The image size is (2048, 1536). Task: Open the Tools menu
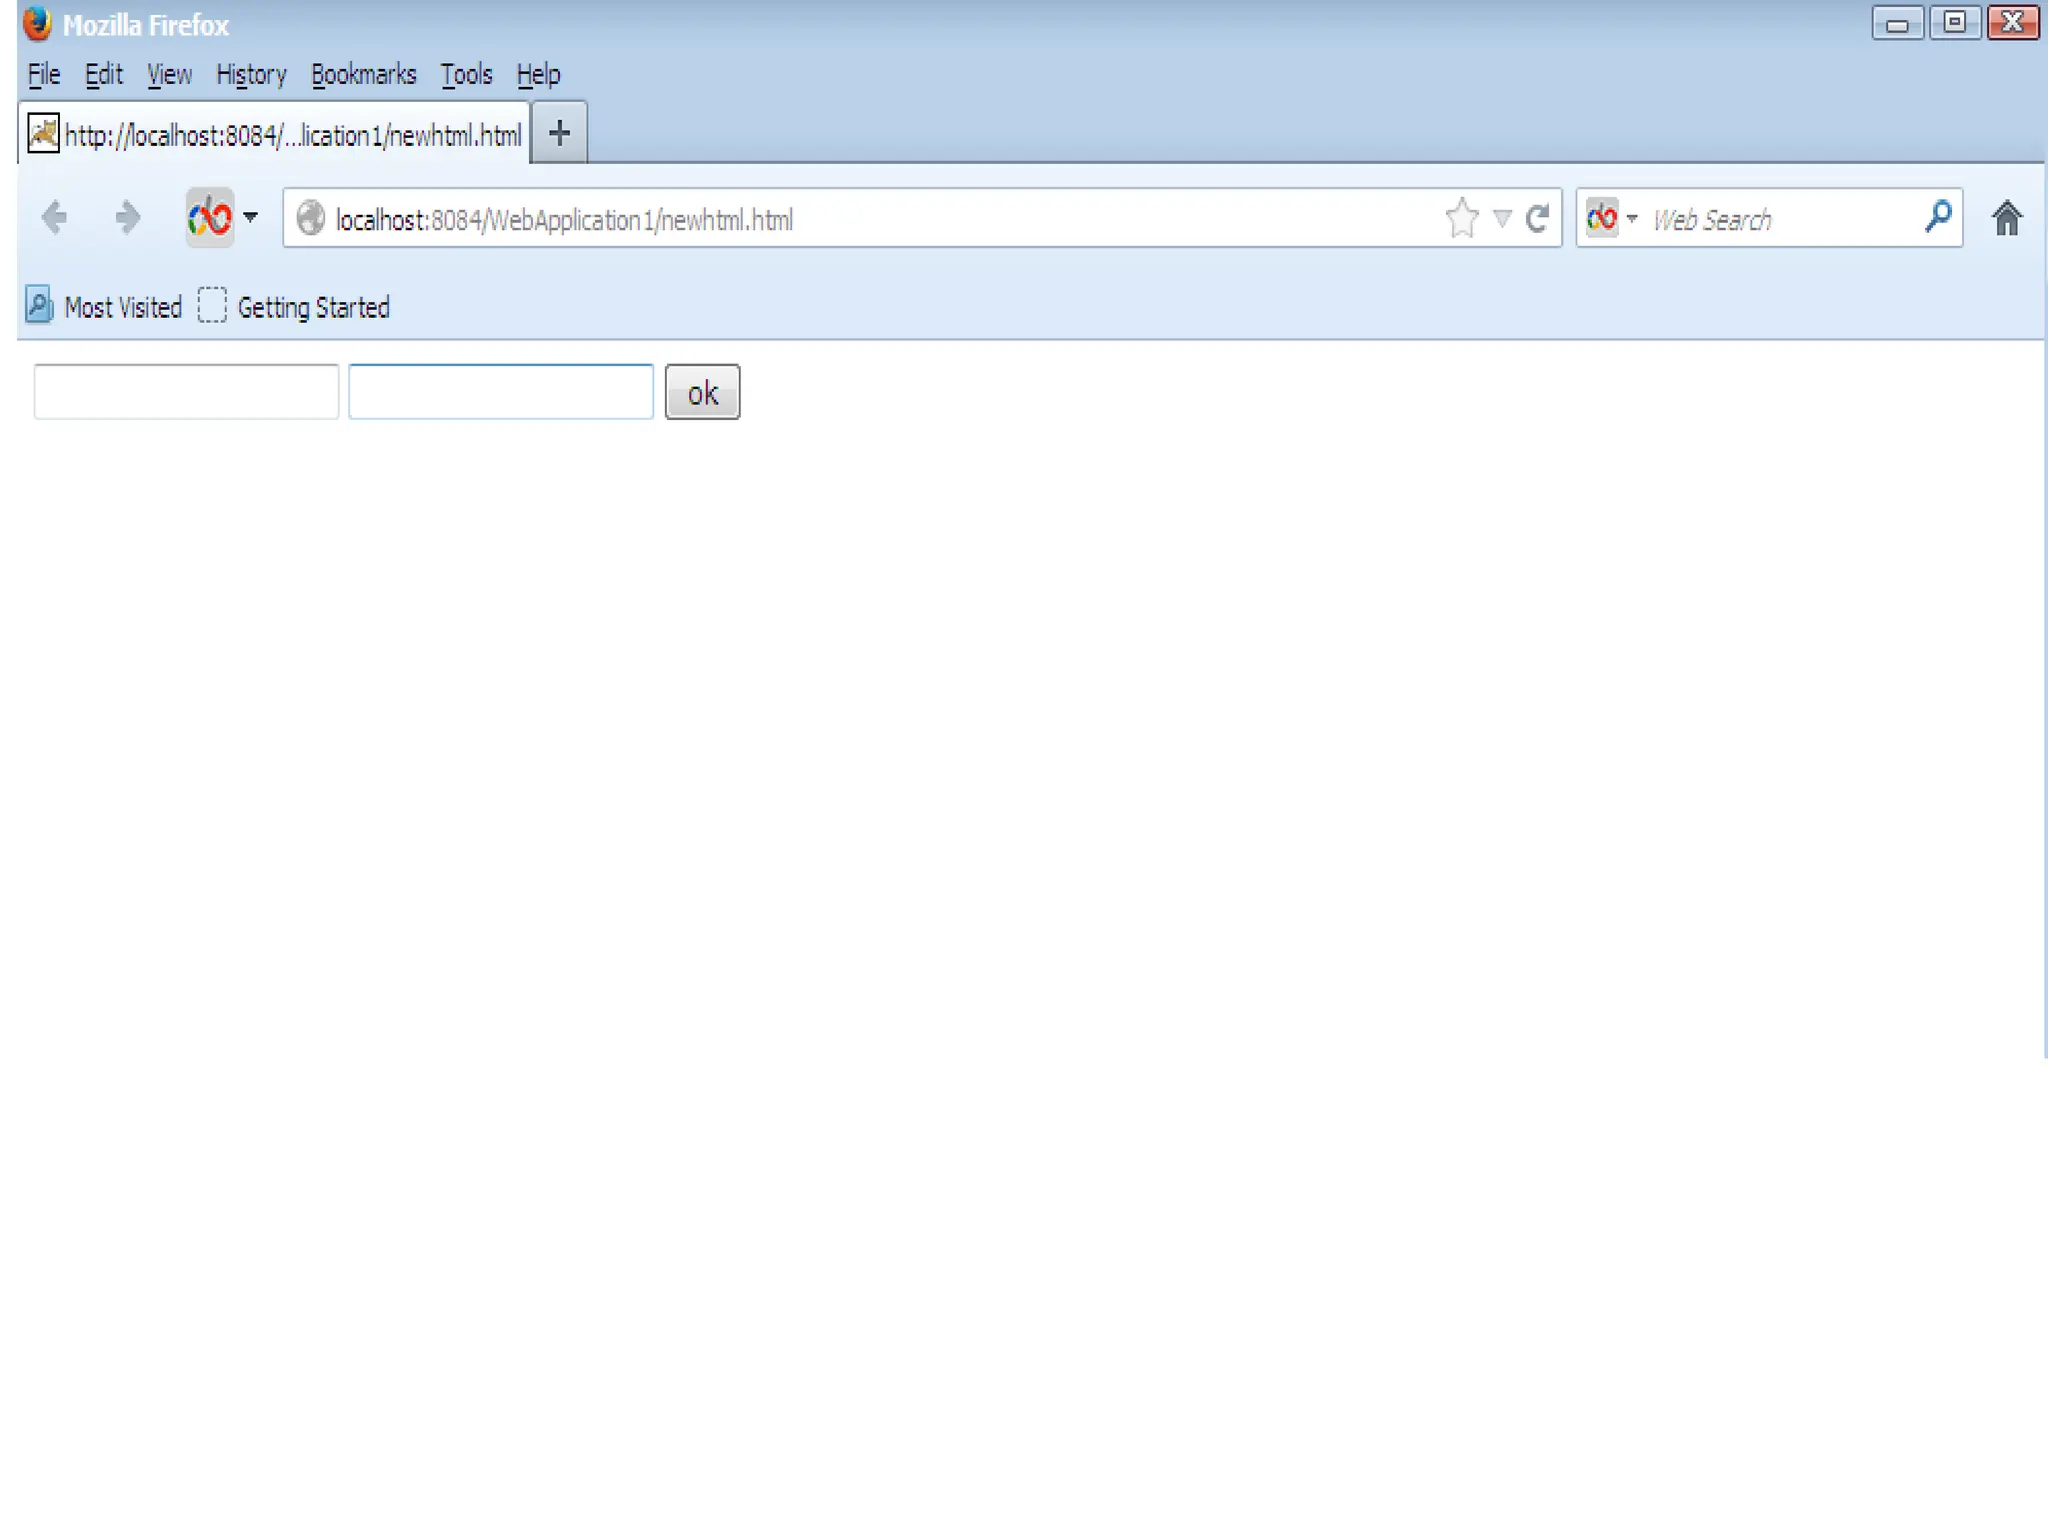coord(466,75)
